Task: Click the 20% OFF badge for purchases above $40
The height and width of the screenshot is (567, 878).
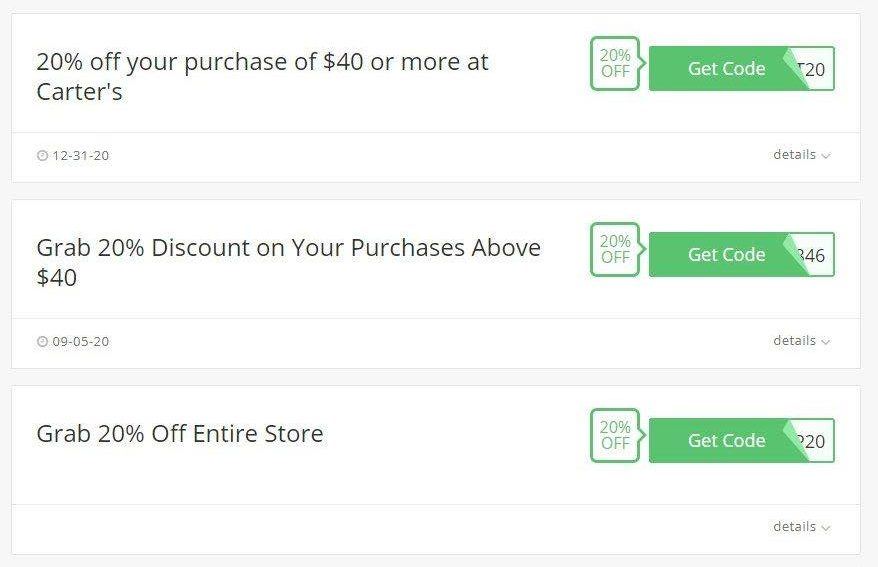Action: point(615,249)
